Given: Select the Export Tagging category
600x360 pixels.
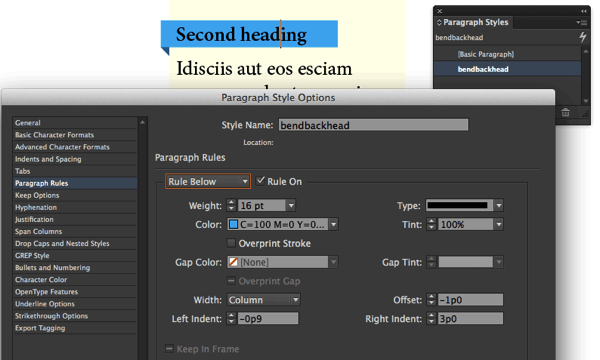Looking at the screenshot, I should [75, 328].
